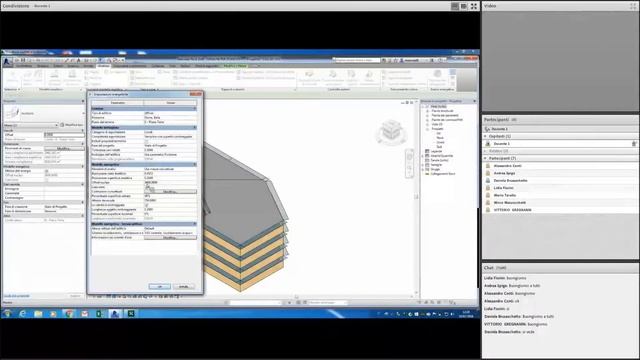Select the Nord elevation in the project browser
This screenshot has height=360, width=640.
[x=440, y=138]
